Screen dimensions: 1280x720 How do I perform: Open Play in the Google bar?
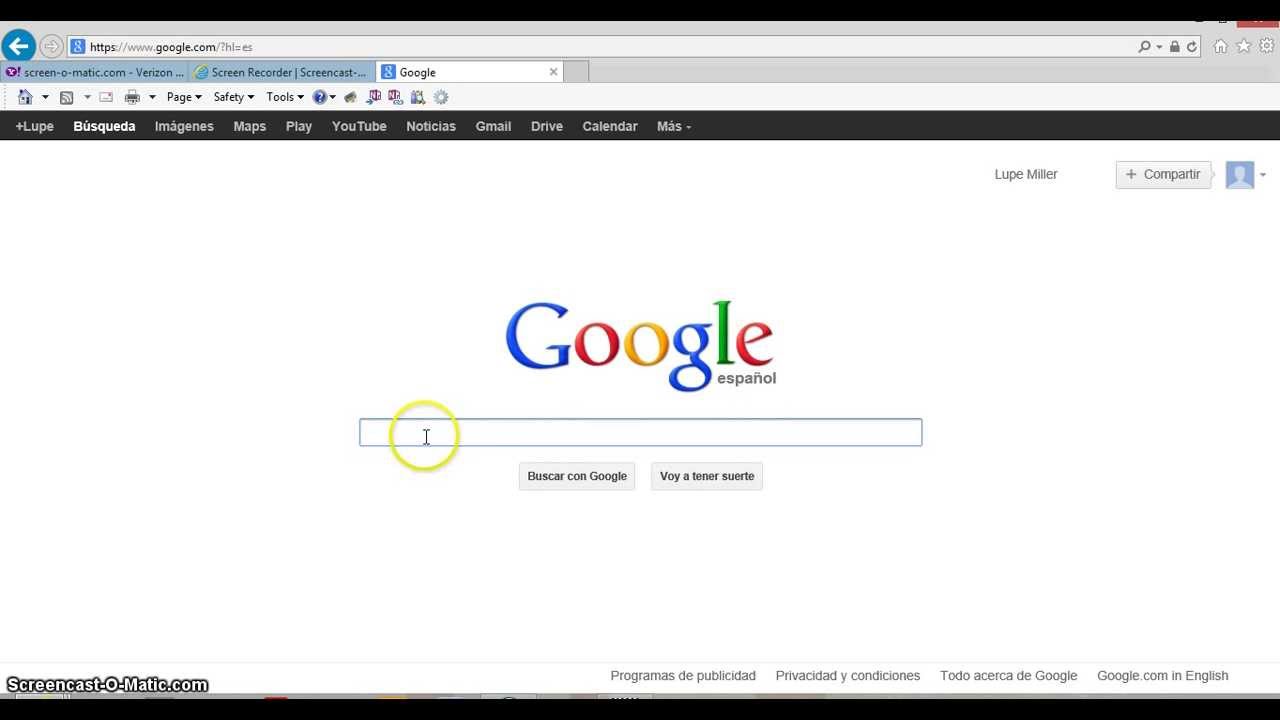point(299,126)
